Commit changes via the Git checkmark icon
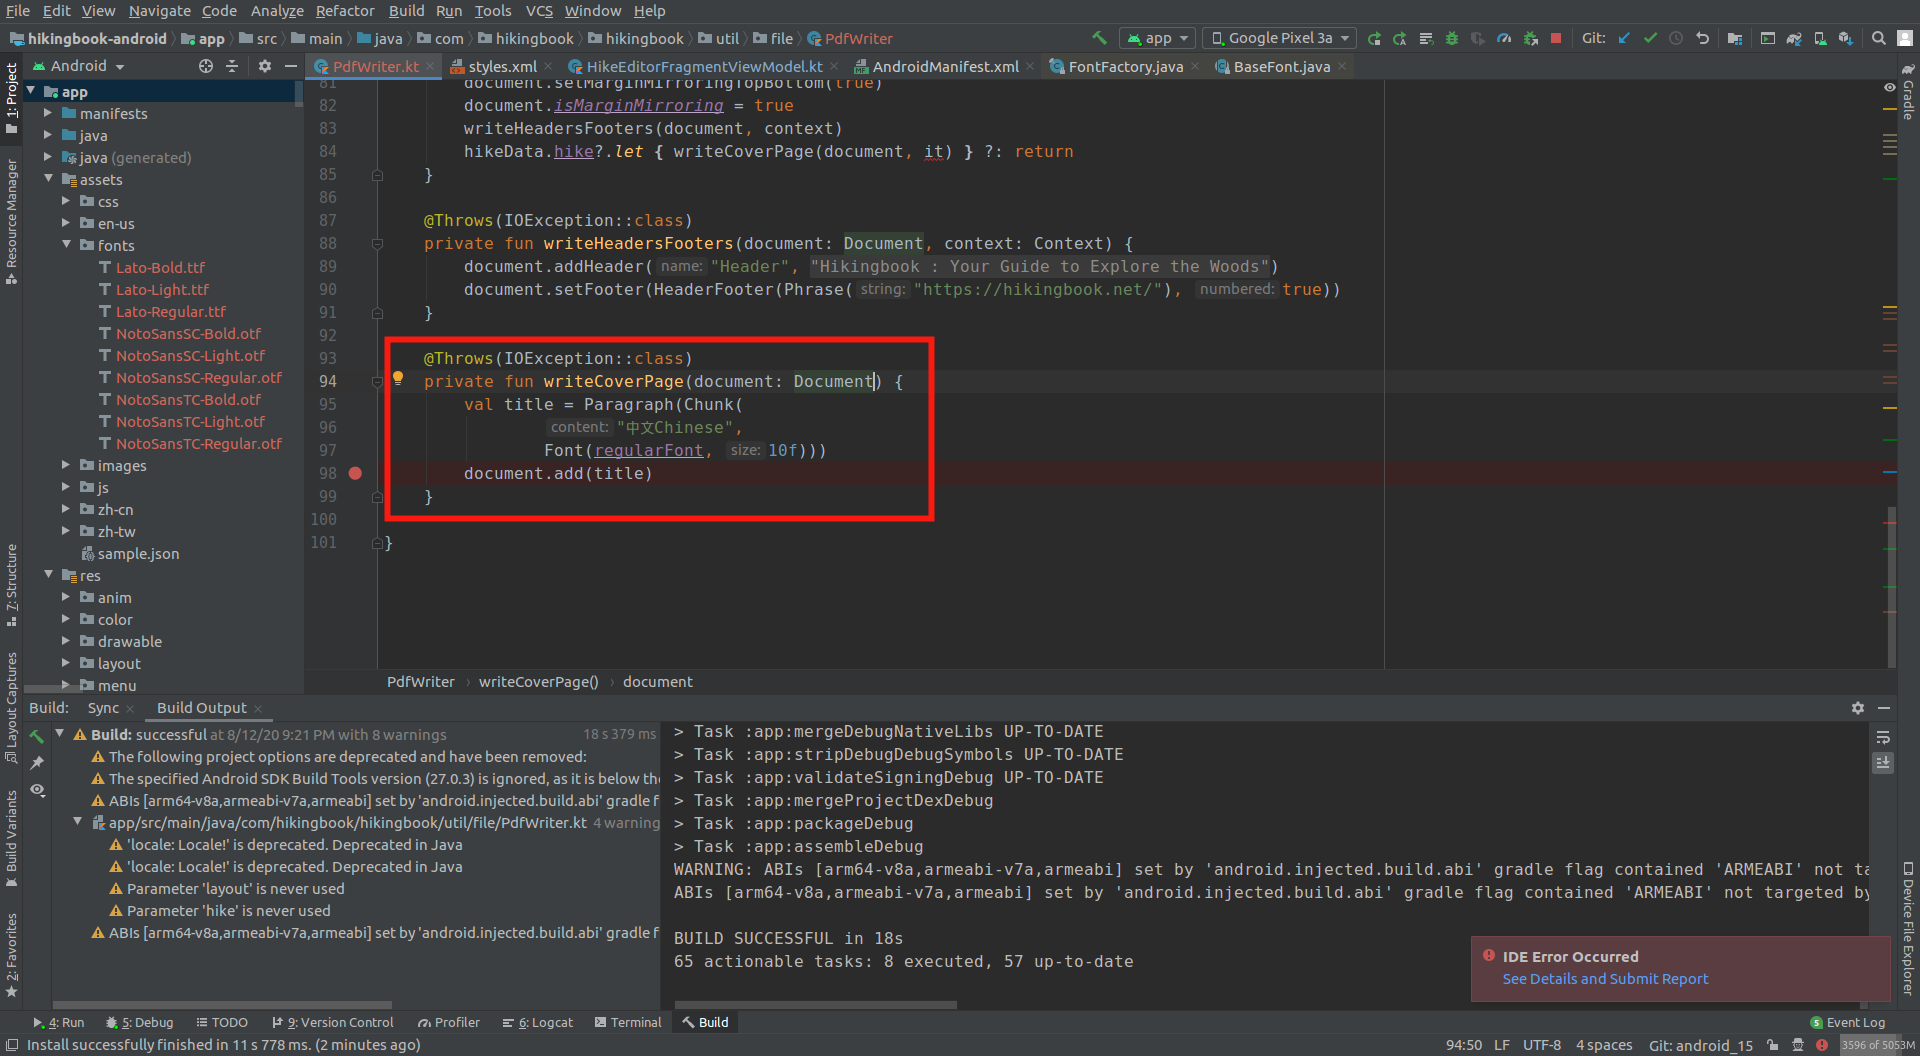 click(x=1650, y=40)
